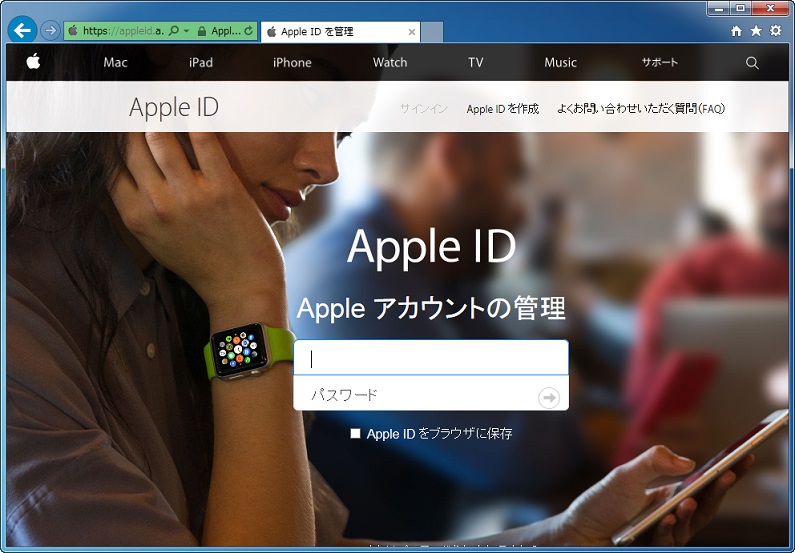Open the サポート menu item

(660, 62)
